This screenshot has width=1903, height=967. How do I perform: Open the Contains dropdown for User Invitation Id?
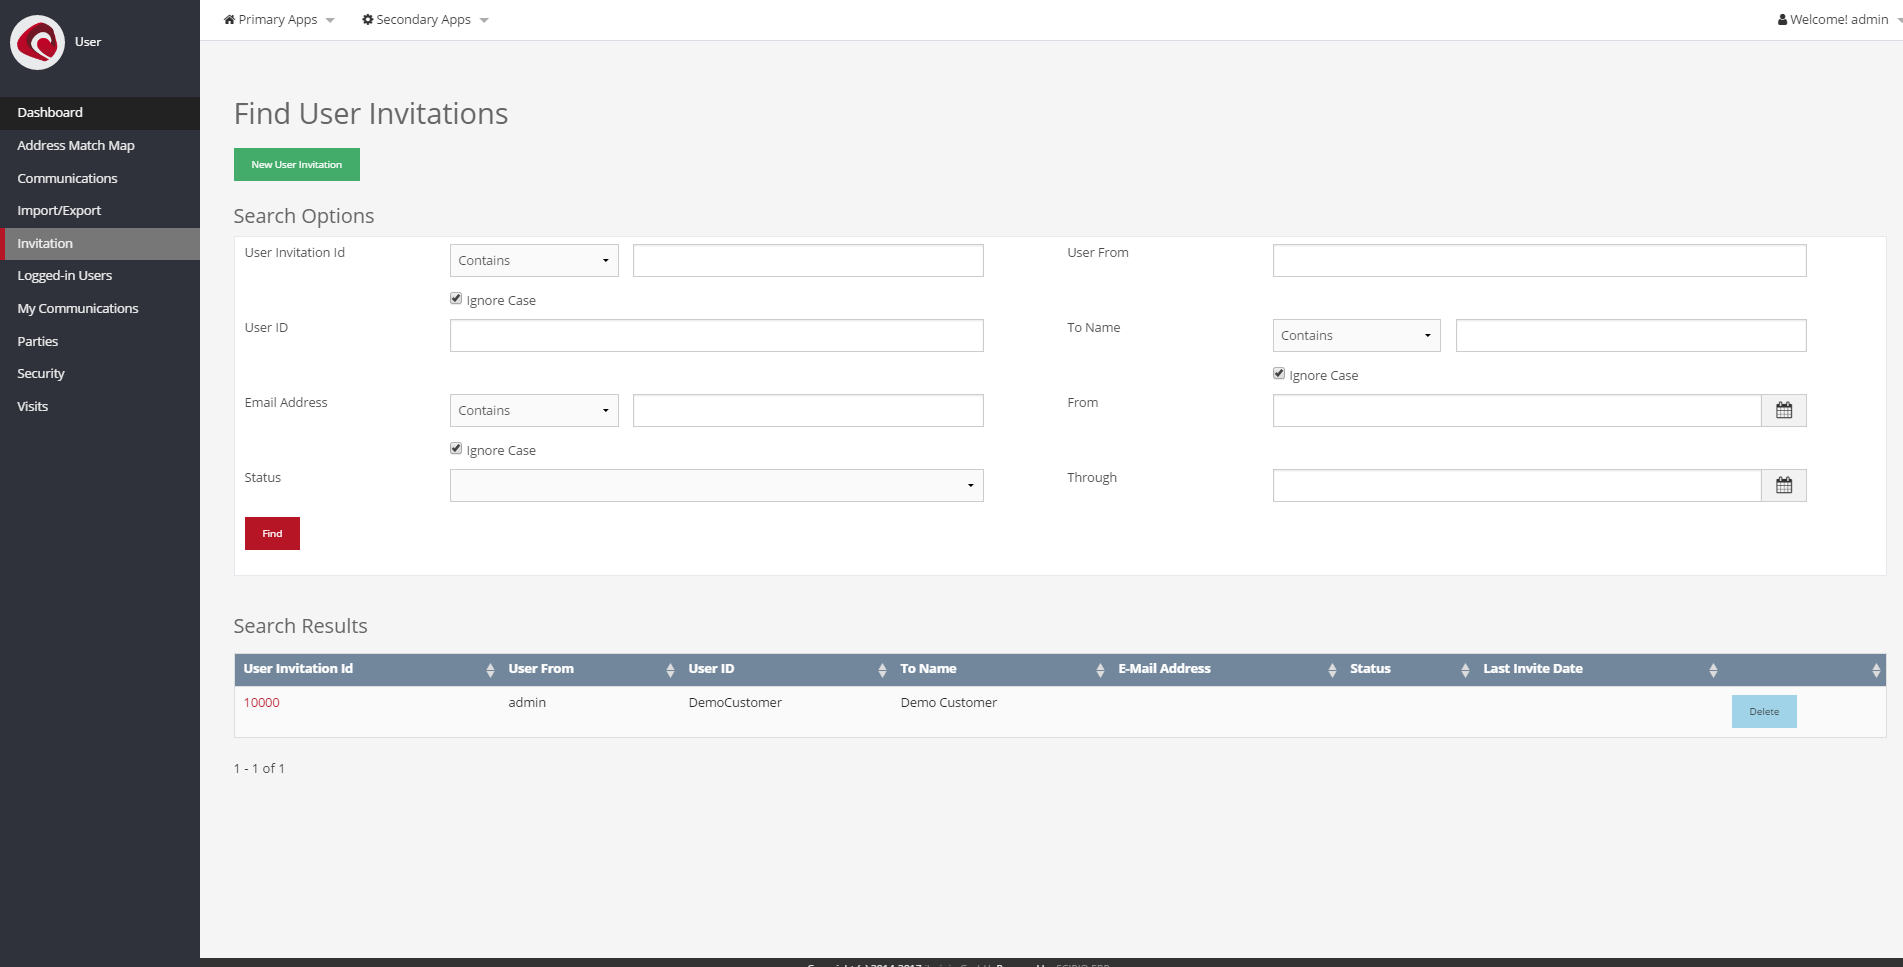click(533, 260)
